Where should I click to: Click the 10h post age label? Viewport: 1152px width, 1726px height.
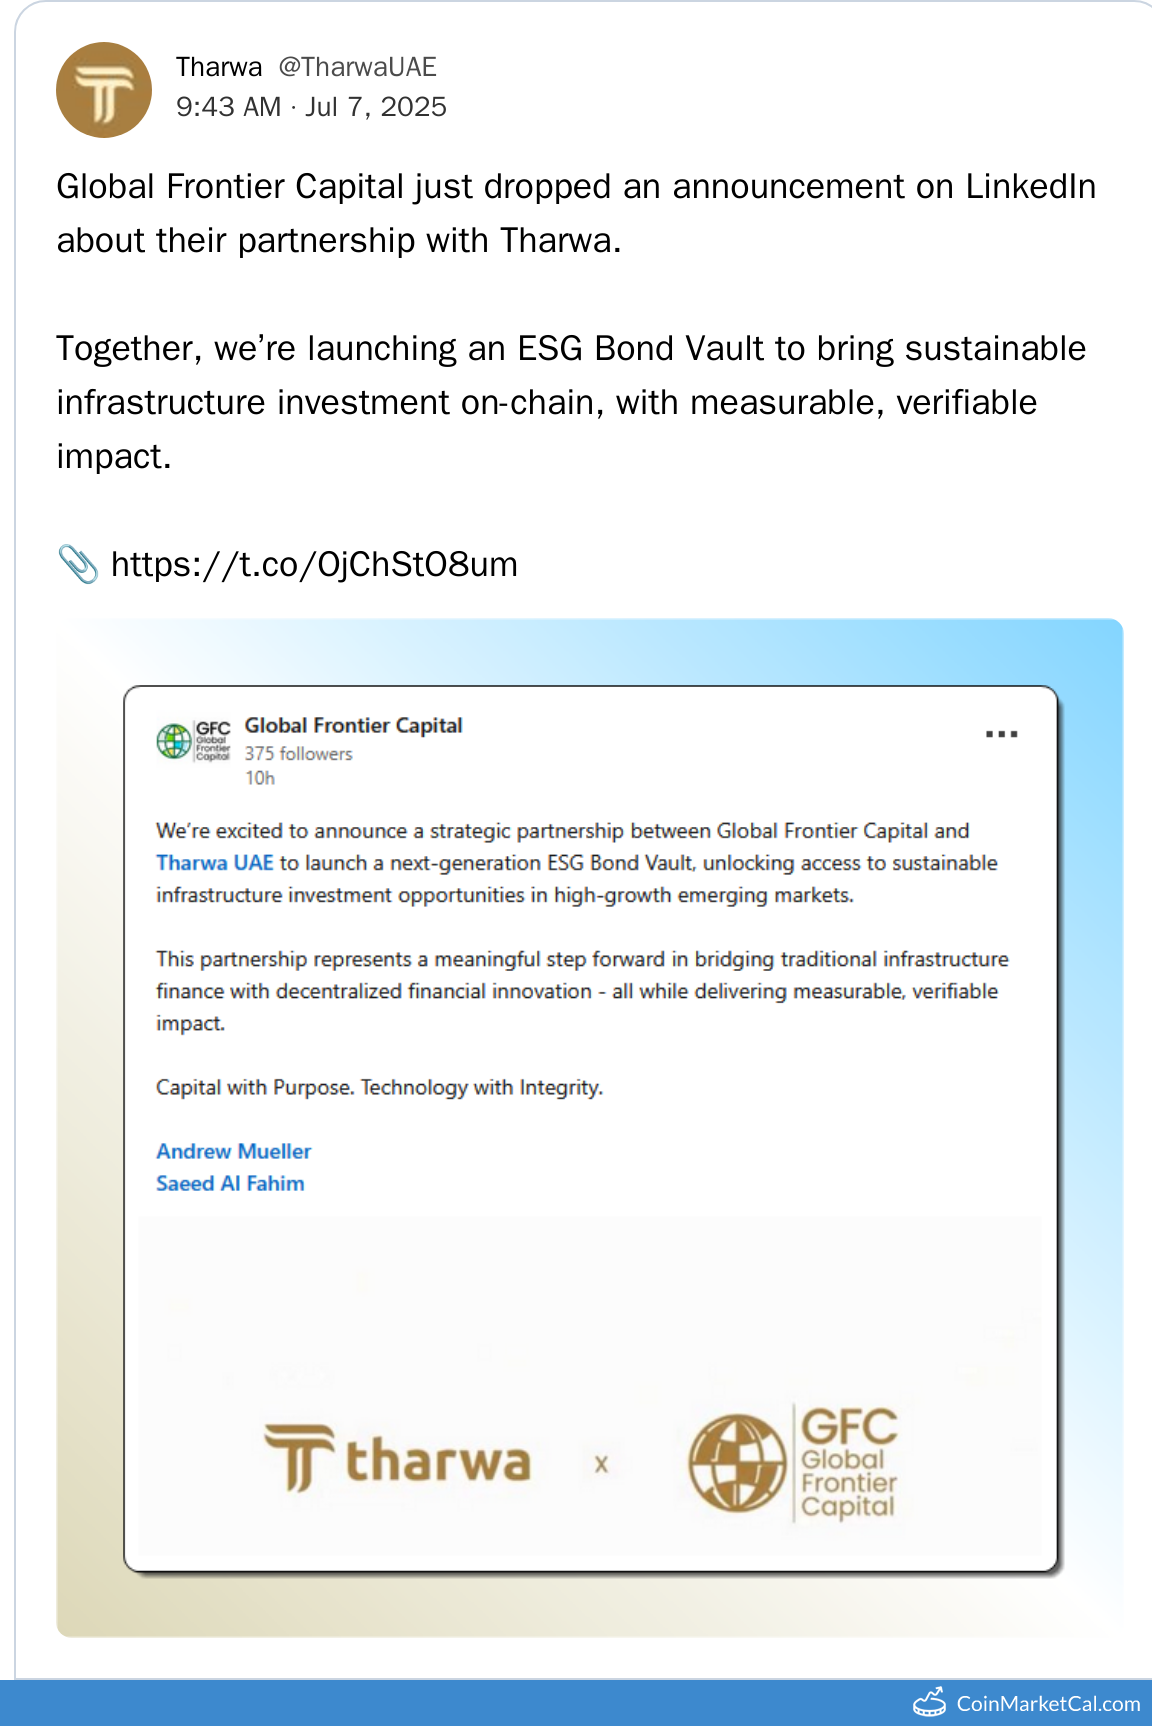pos(260,778)
